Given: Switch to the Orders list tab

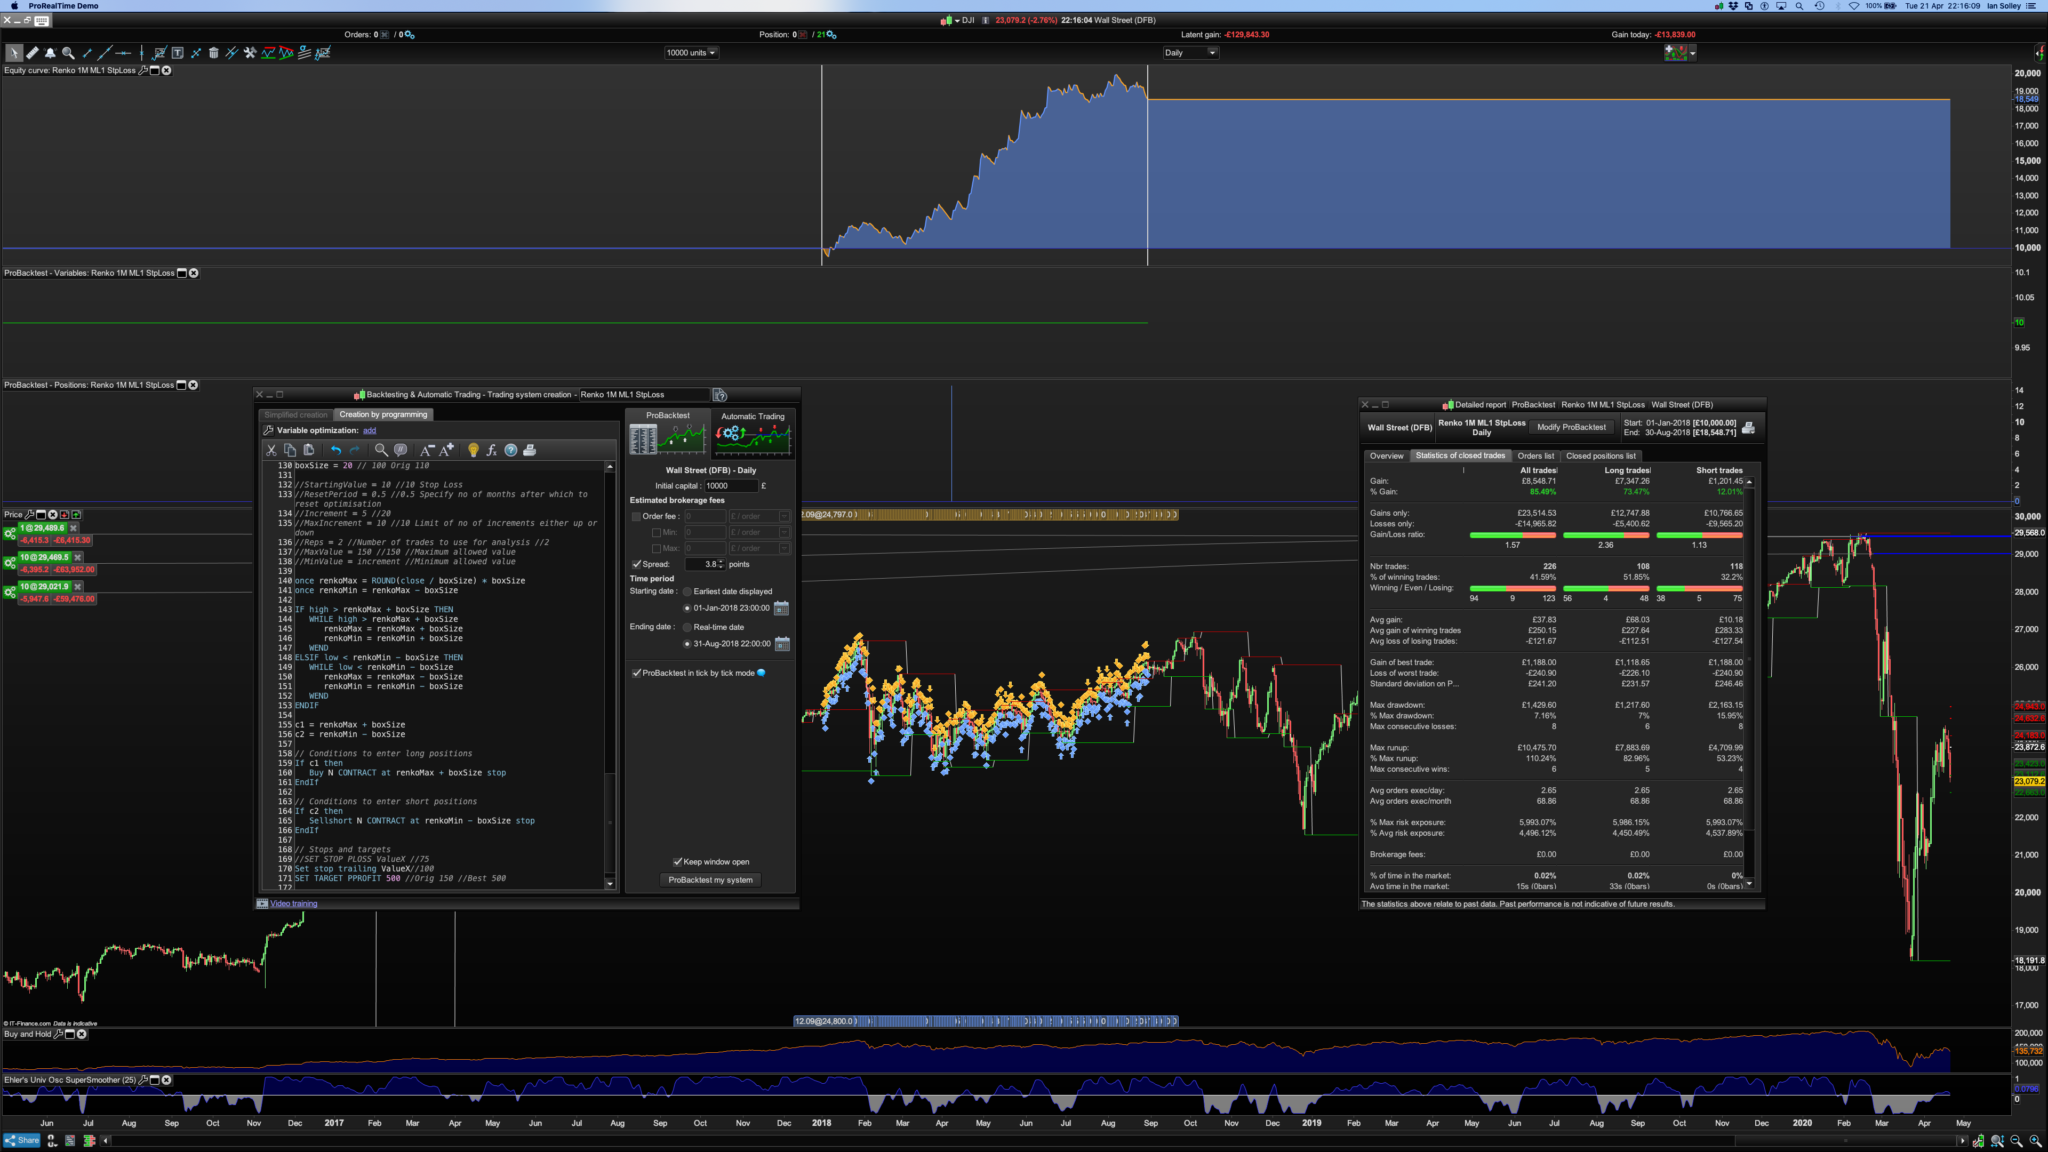Looking at the screenshot, I should [1535, 456].
